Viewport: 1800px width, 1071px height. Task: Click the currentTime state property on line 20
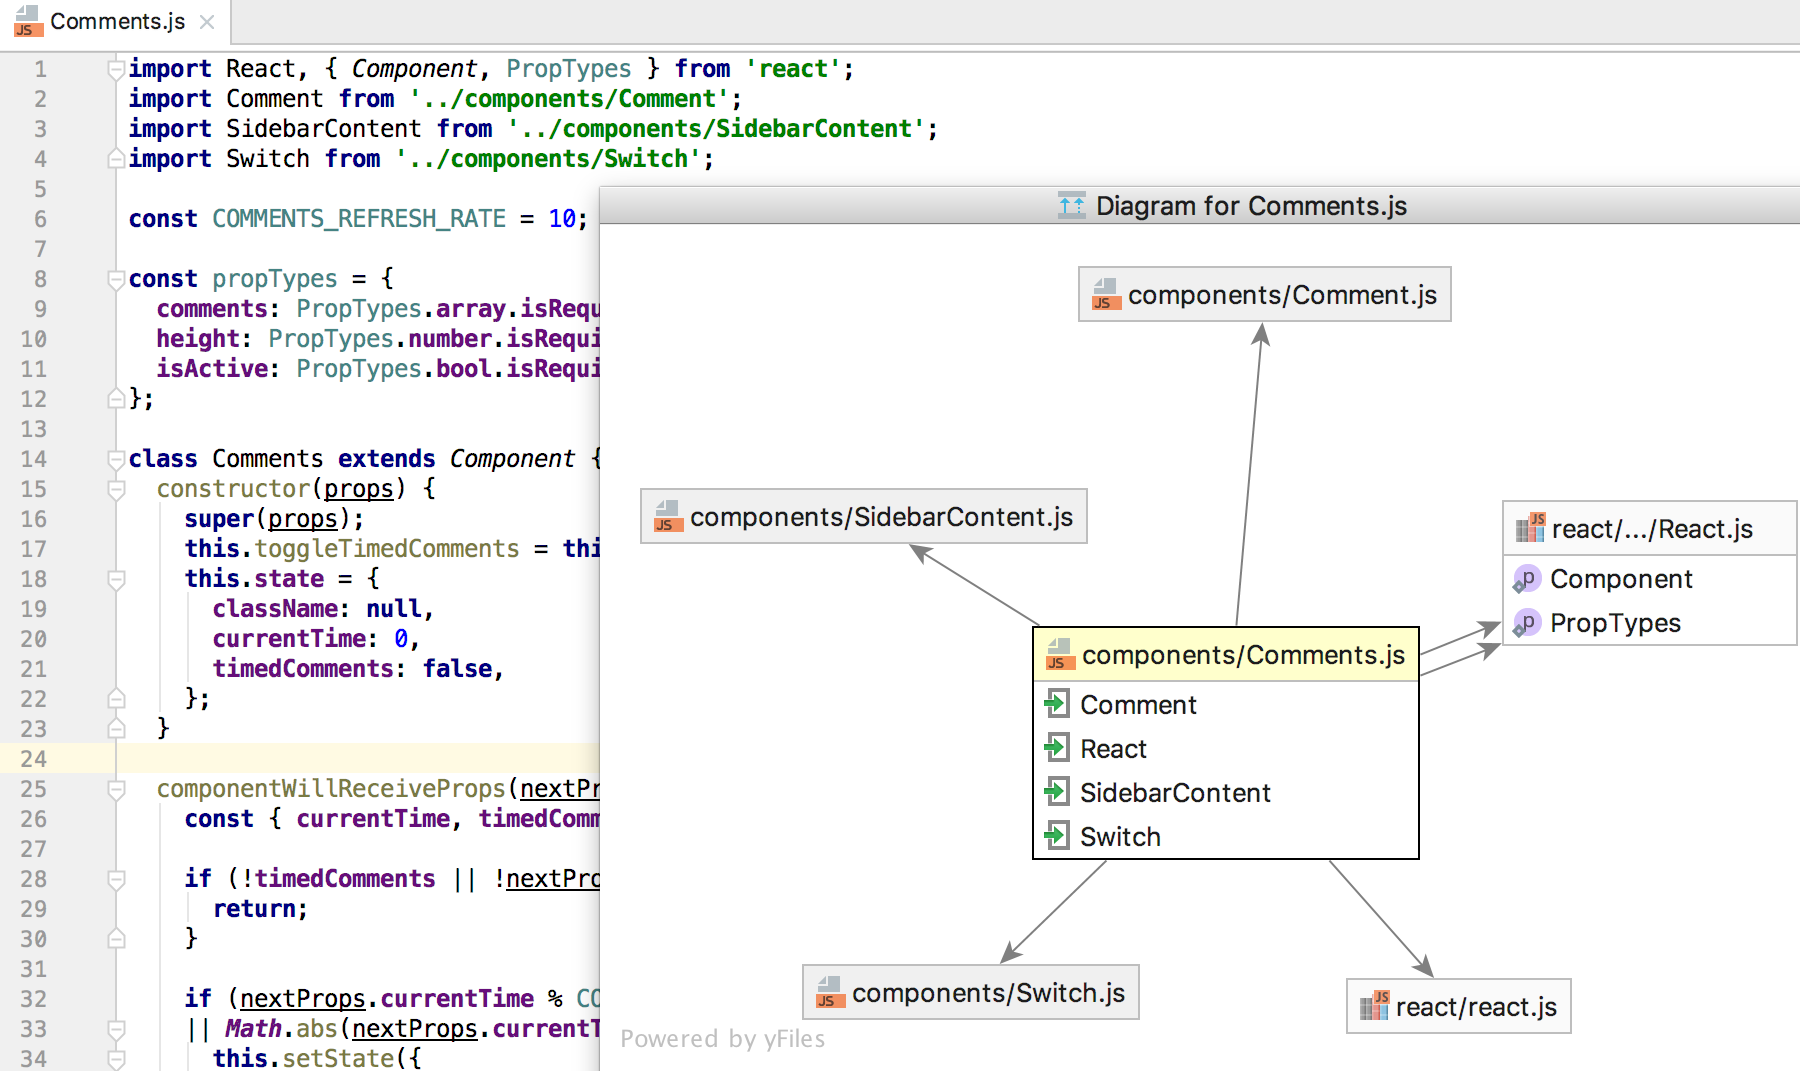tap(289, 639)
